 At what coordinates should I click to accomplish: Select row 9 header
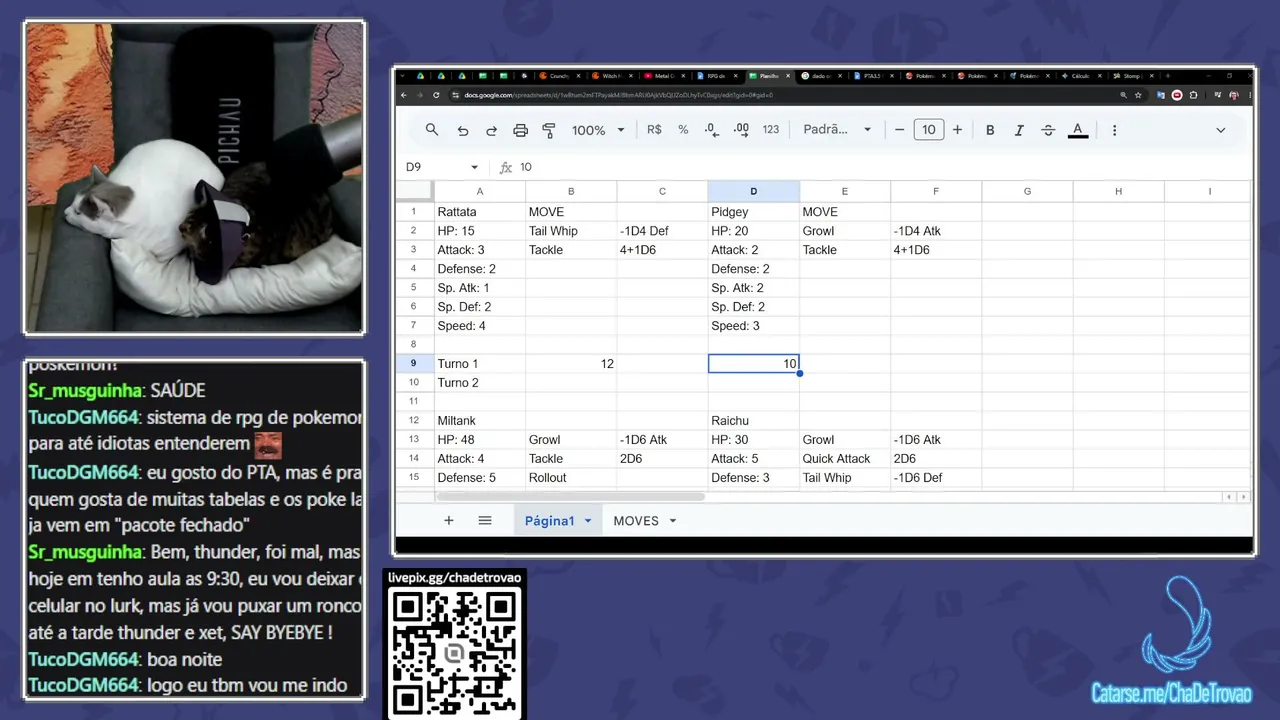tap(413, 364)
